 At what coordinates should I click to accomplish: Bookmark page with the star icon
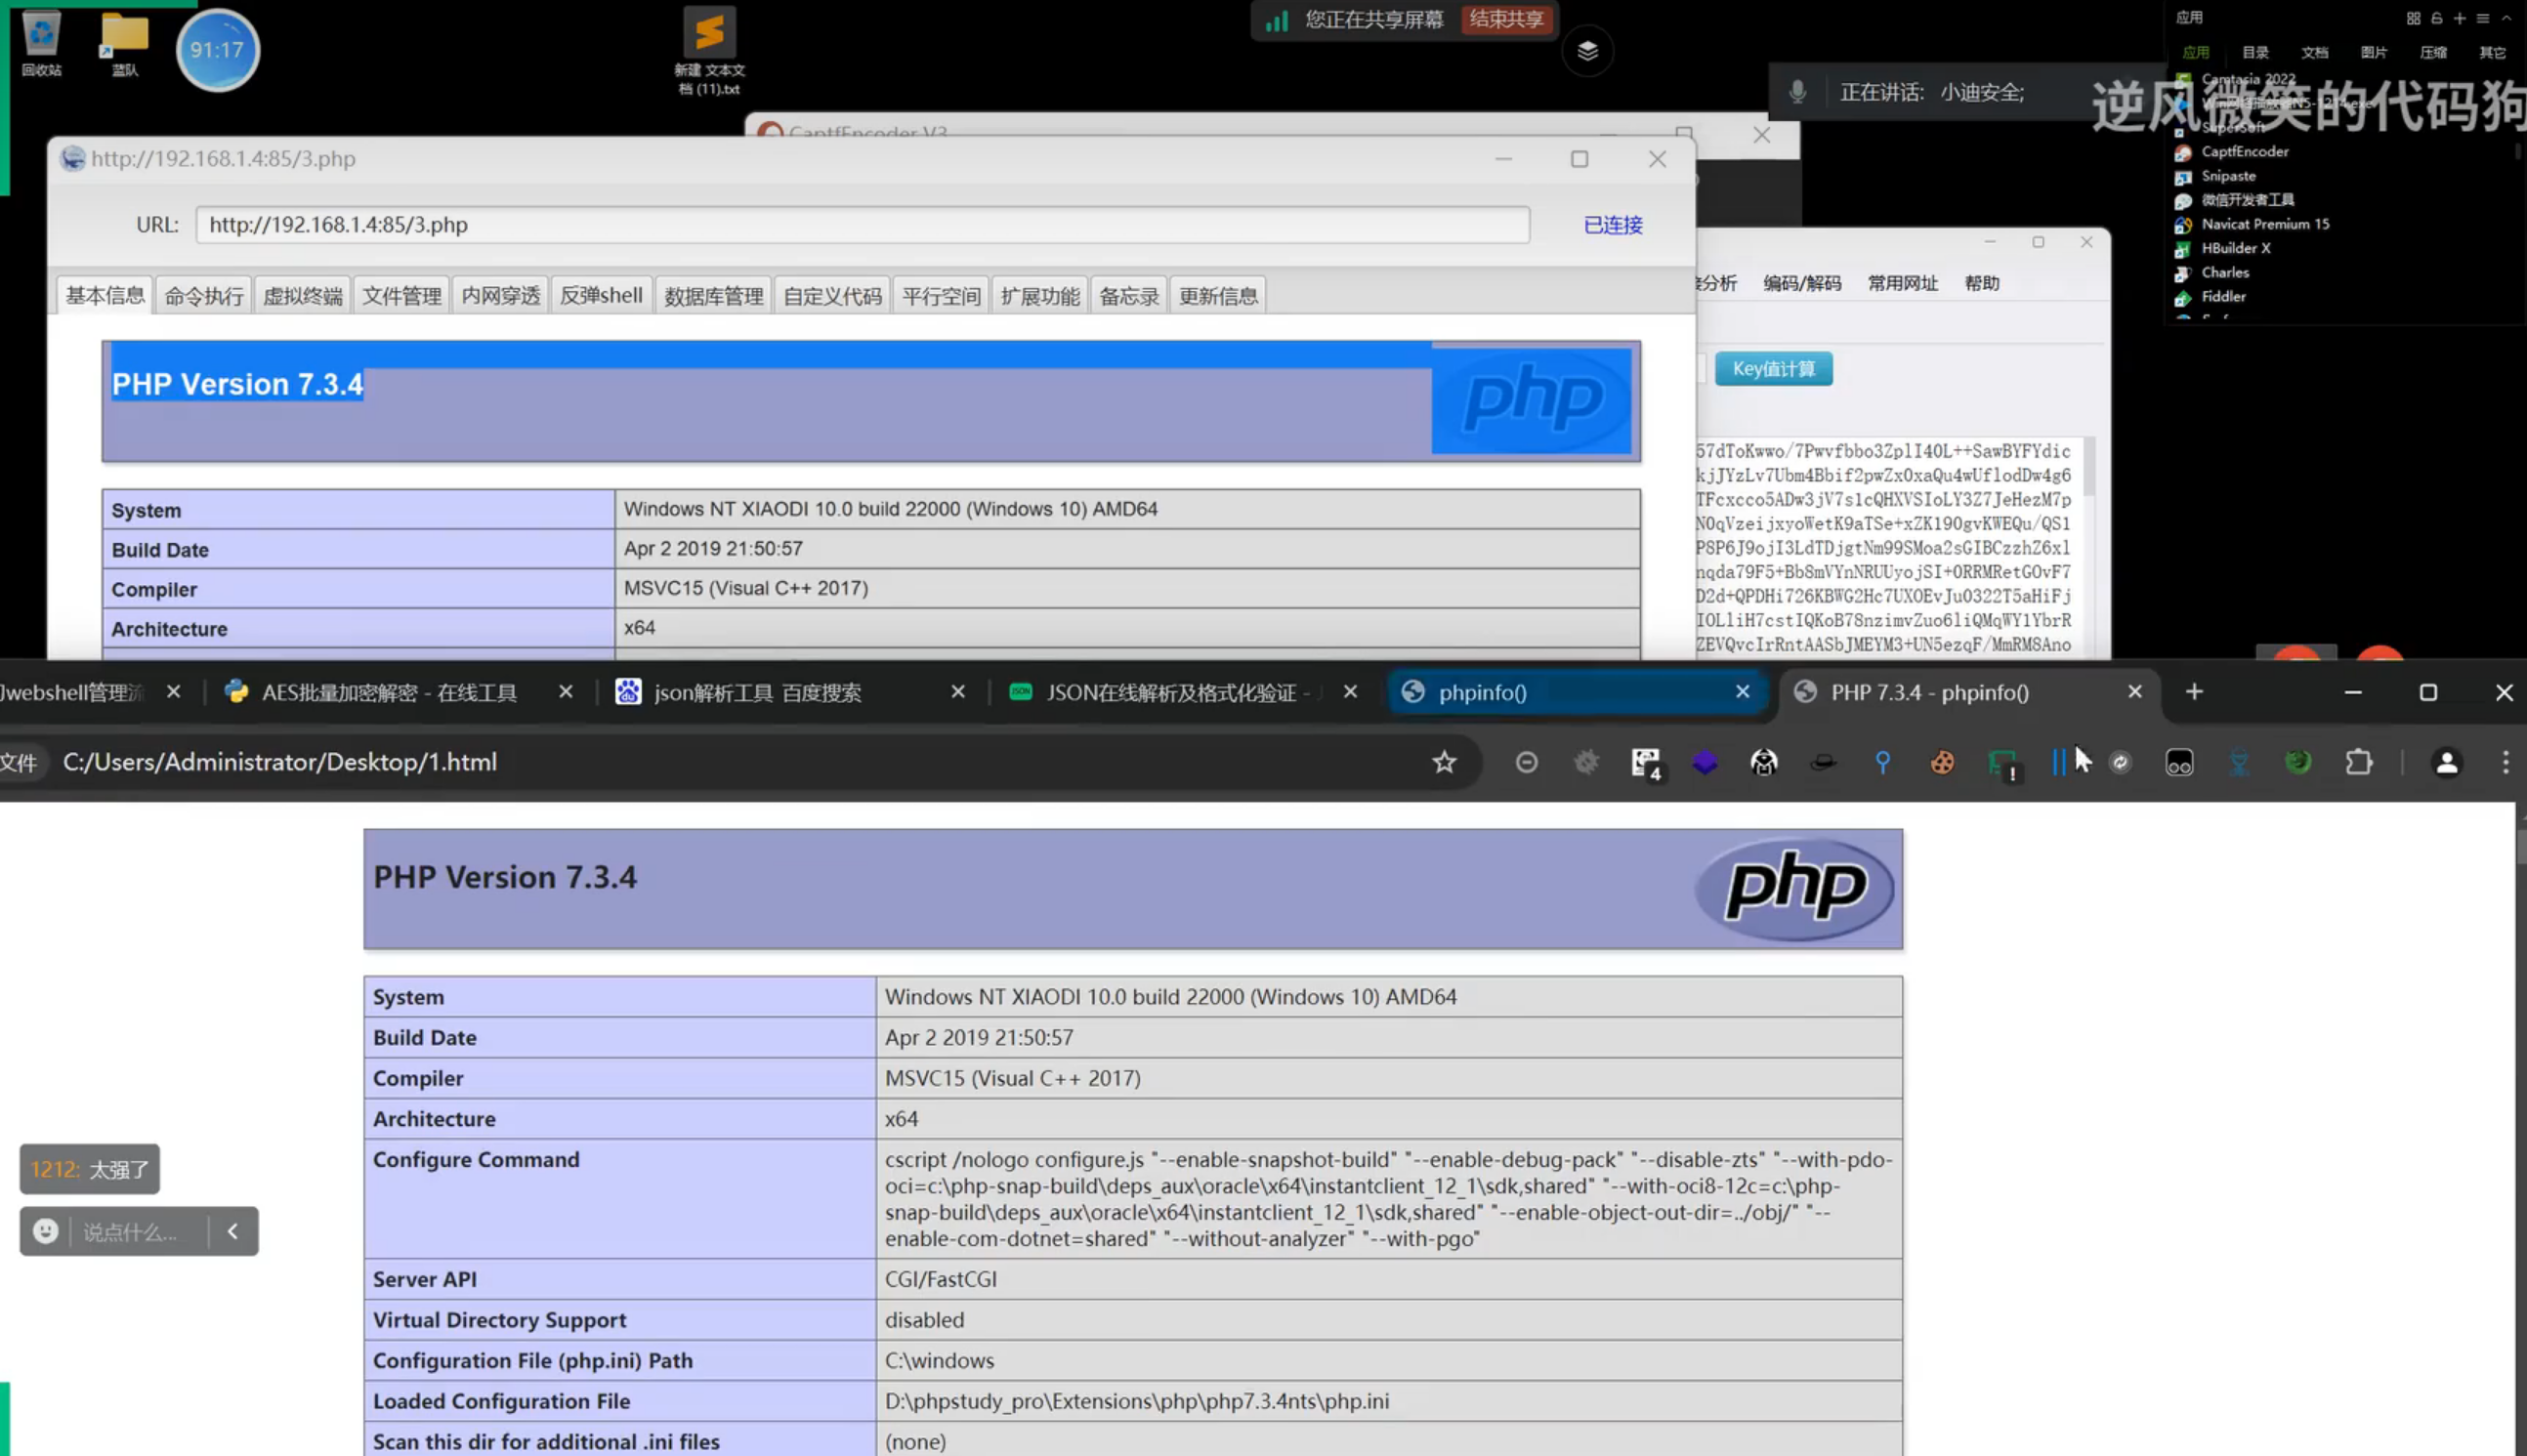1443,763
